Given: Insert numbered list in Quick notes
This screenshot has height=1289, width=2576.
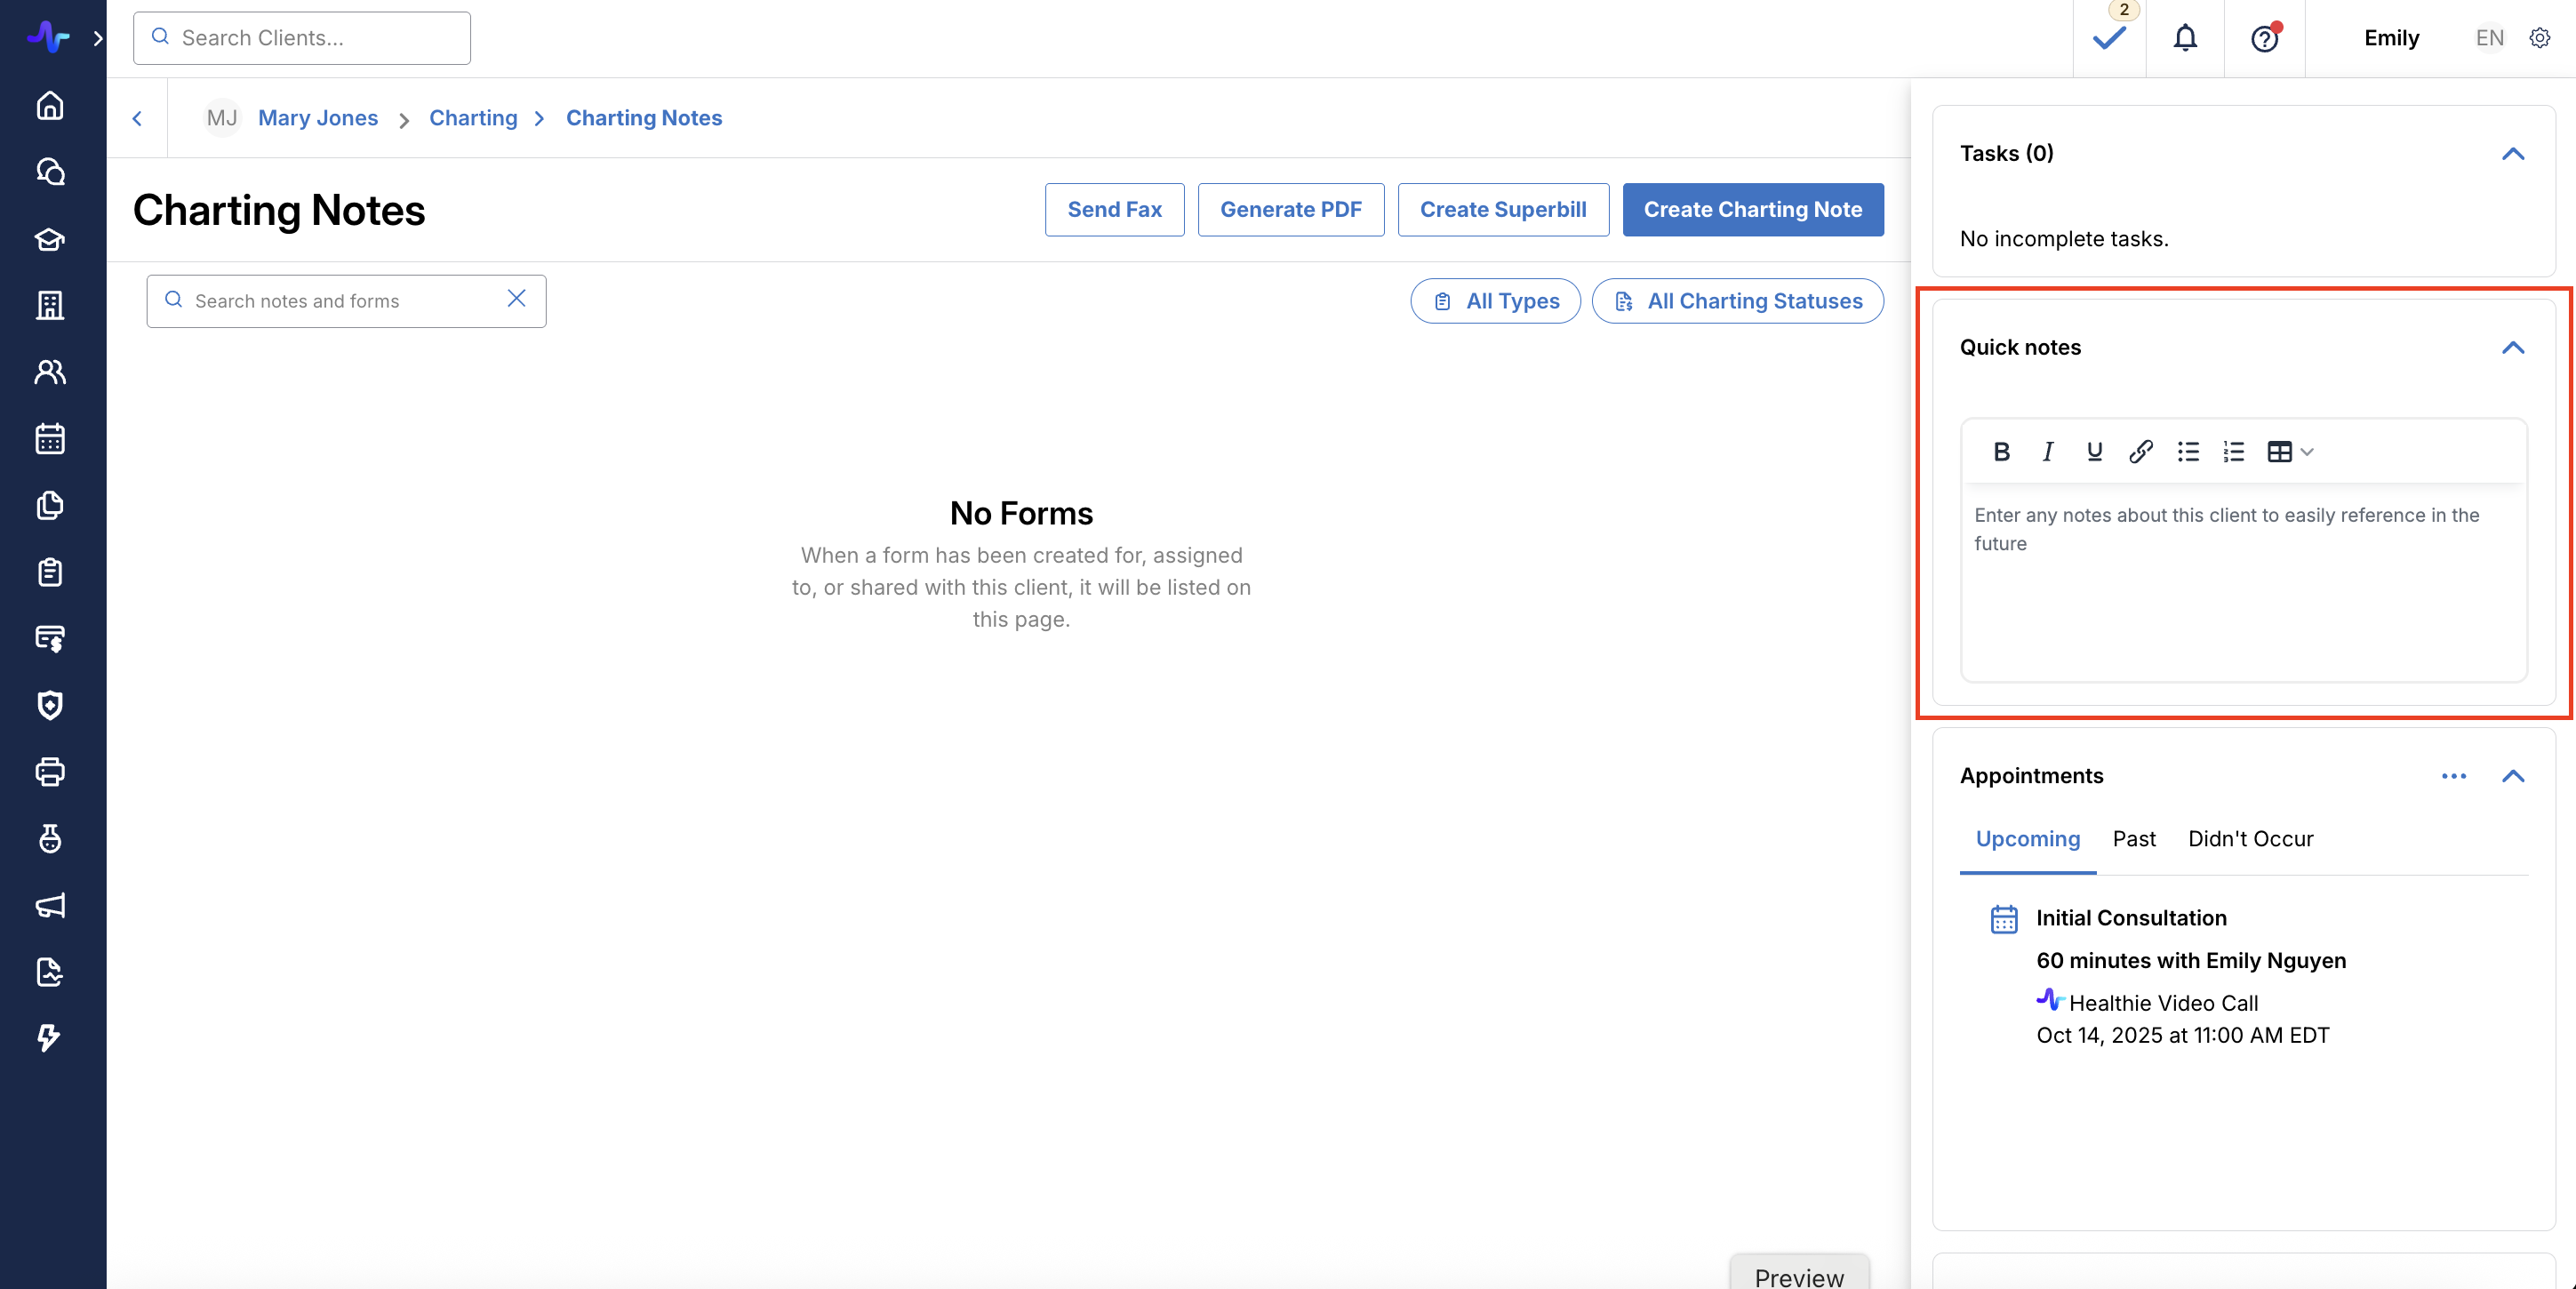Looking at the screenshot, I should click(2234, 452).
